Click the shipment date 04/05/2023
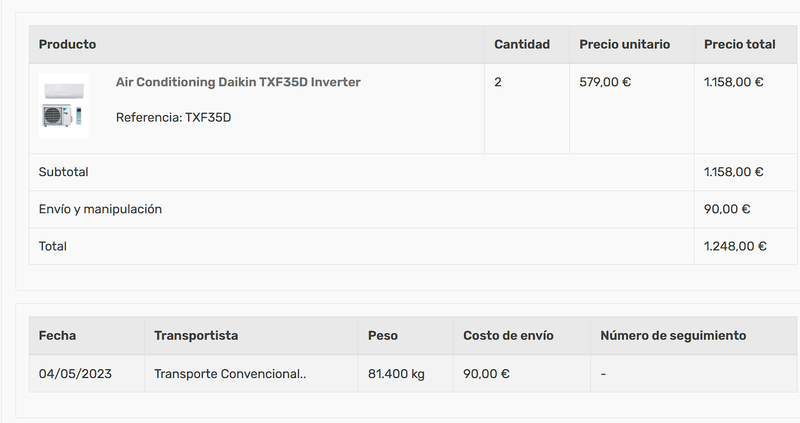The image size is (800, 423). (75, 374)
